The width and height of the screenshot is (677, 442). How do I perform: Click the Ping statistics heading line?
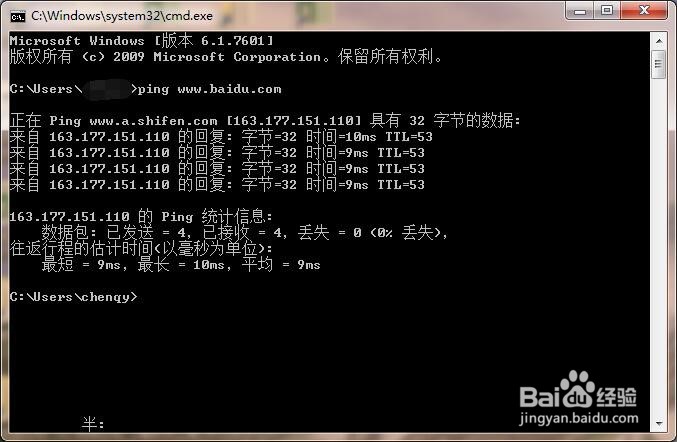[141, 216]
